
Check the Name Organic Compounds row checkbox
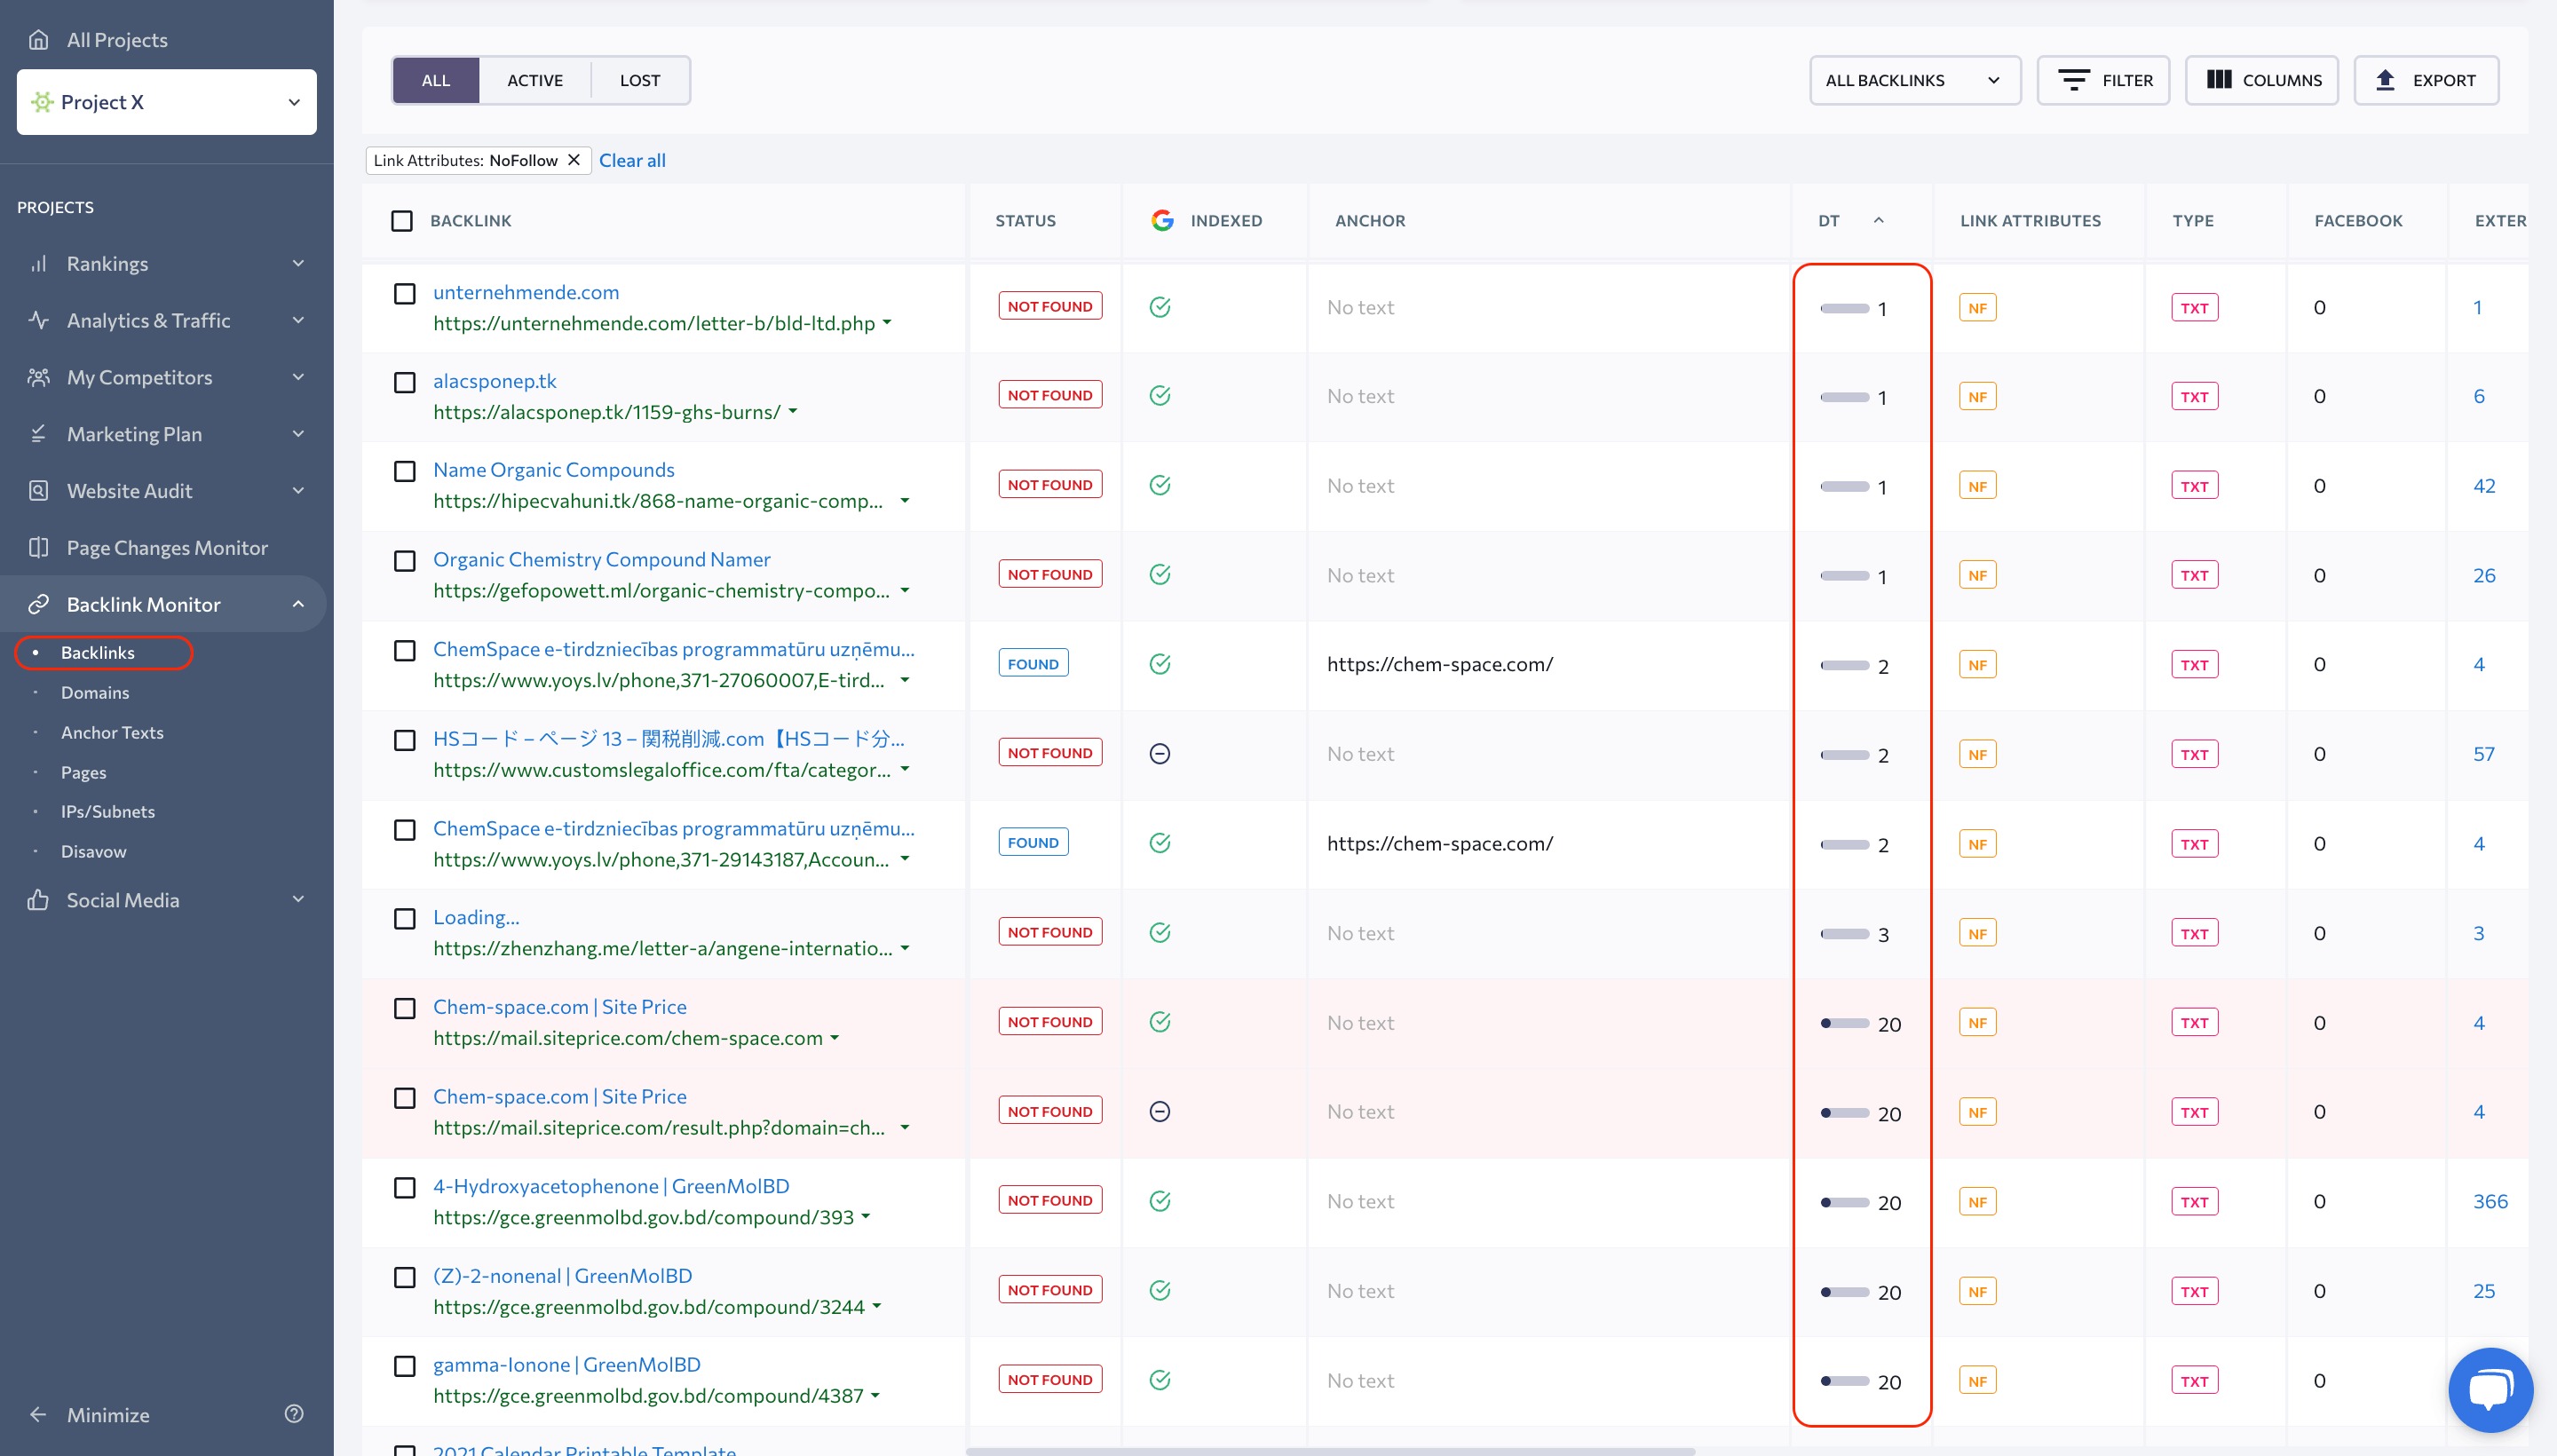pyautogui.click(x=405, y=471)
